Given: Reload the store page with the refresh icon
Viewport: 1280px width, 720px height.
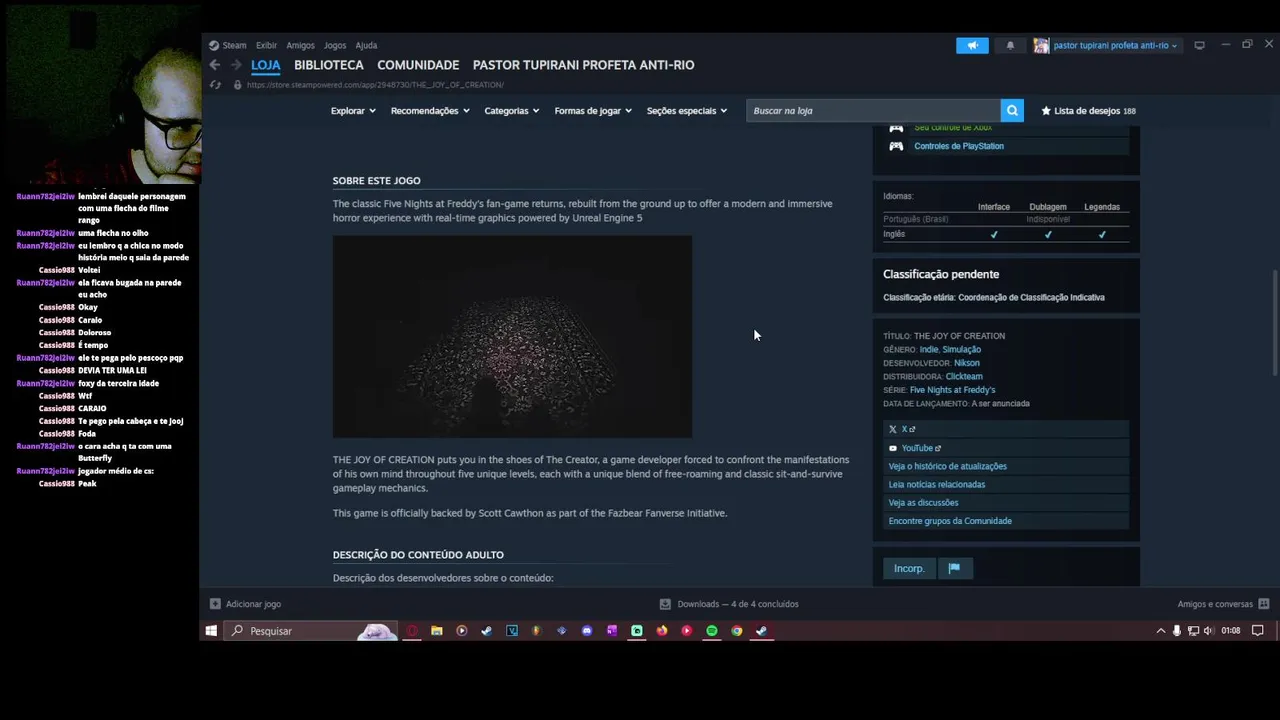Looking at the screenshot, I should tap(215, 85).
